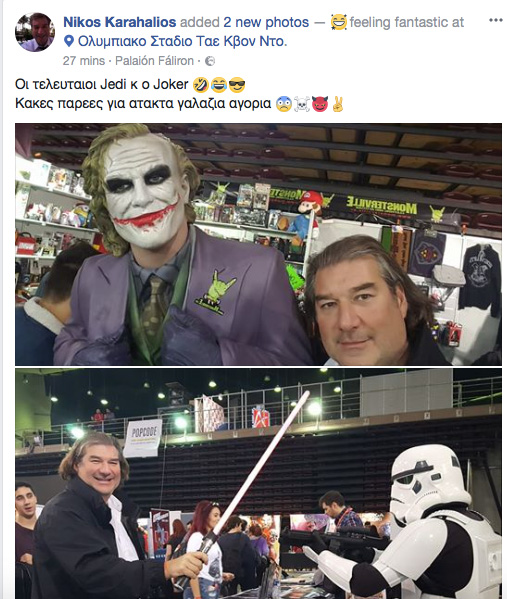Click the tears of joy emoji
The image size is (507, 599).
coord(219,84)
